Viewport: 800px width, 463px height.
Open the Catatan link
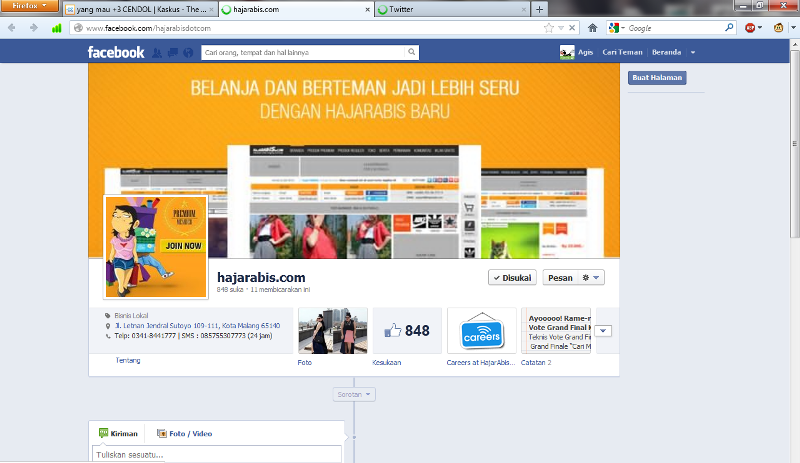pos(533,362)
